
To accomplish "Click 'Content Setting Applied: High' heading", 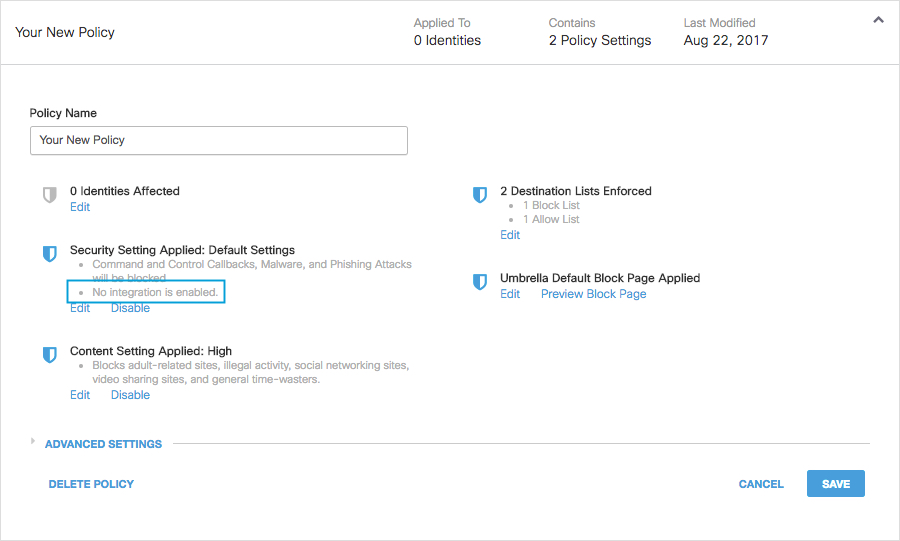I will pyautogui.click(x=151, y=351).
